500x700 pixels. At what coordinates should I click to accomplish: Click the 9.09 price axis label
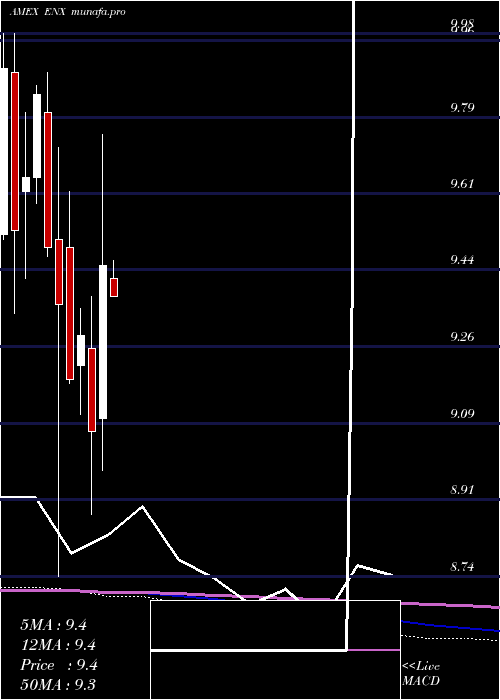462,413
